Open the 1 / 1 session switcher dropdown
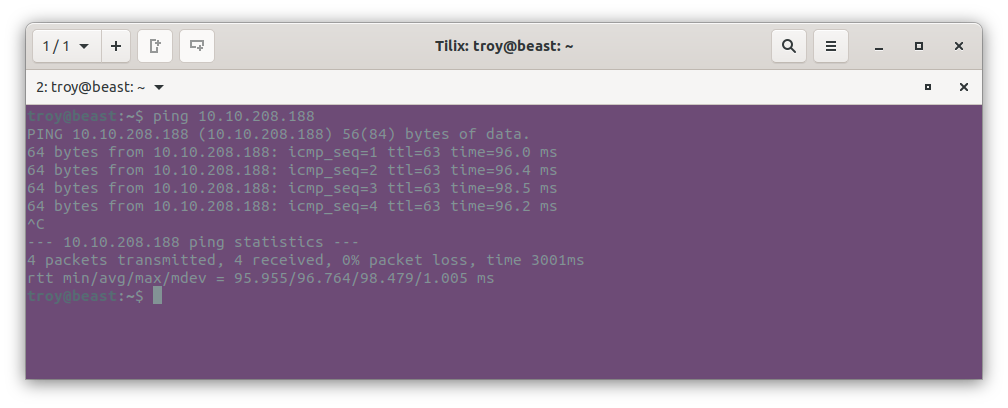Screen dimensions: 1008x408 tap(67, 46)
